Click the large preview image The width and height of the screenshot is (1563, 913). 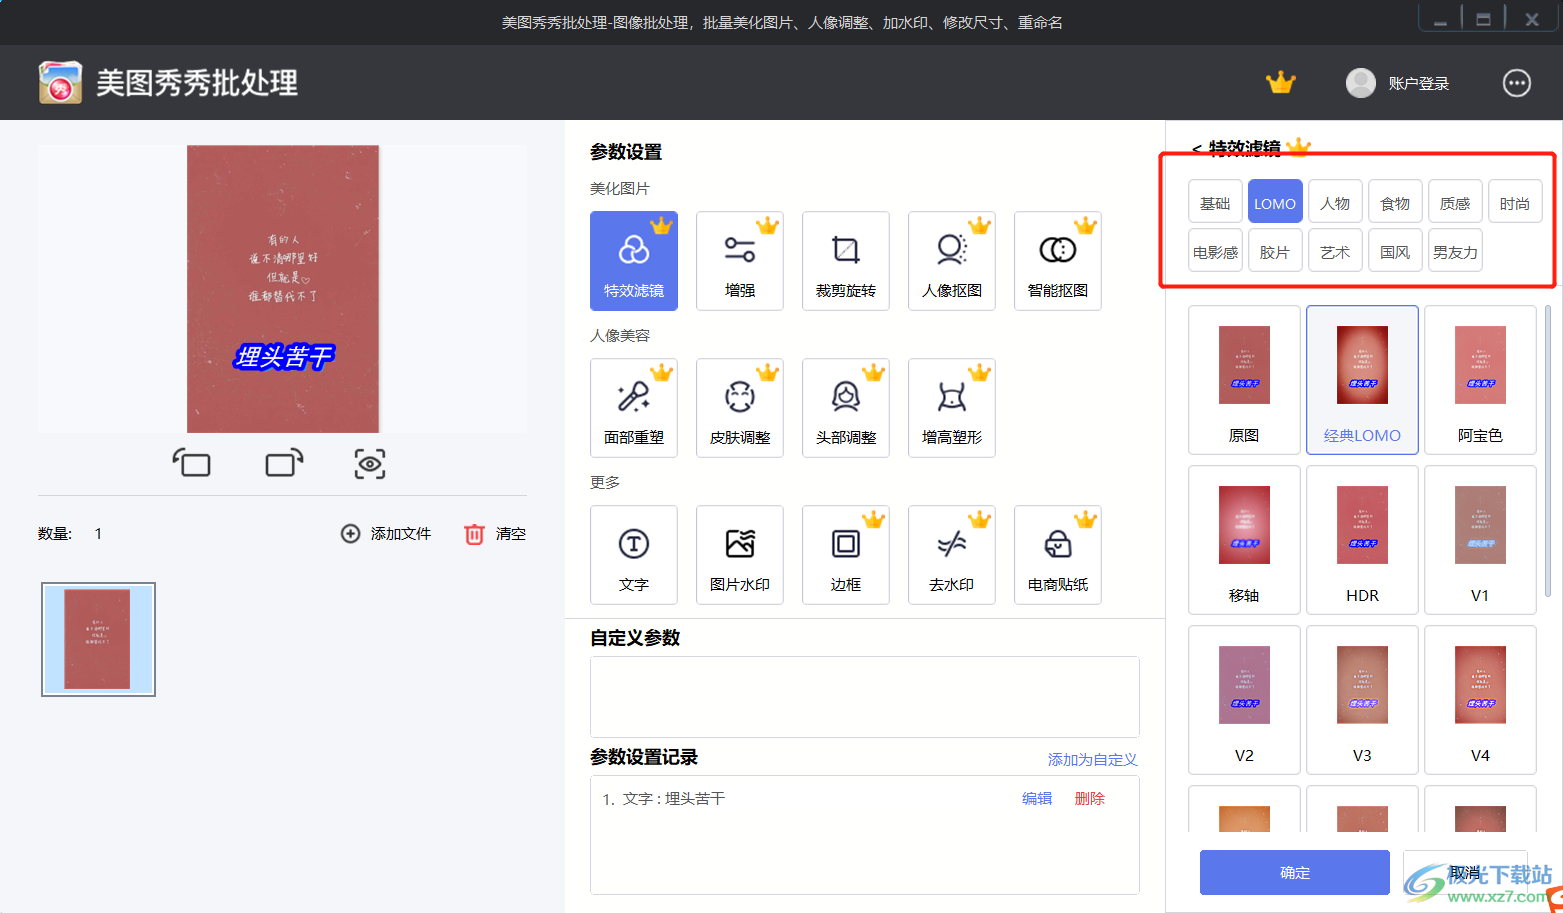coord(283,289)
